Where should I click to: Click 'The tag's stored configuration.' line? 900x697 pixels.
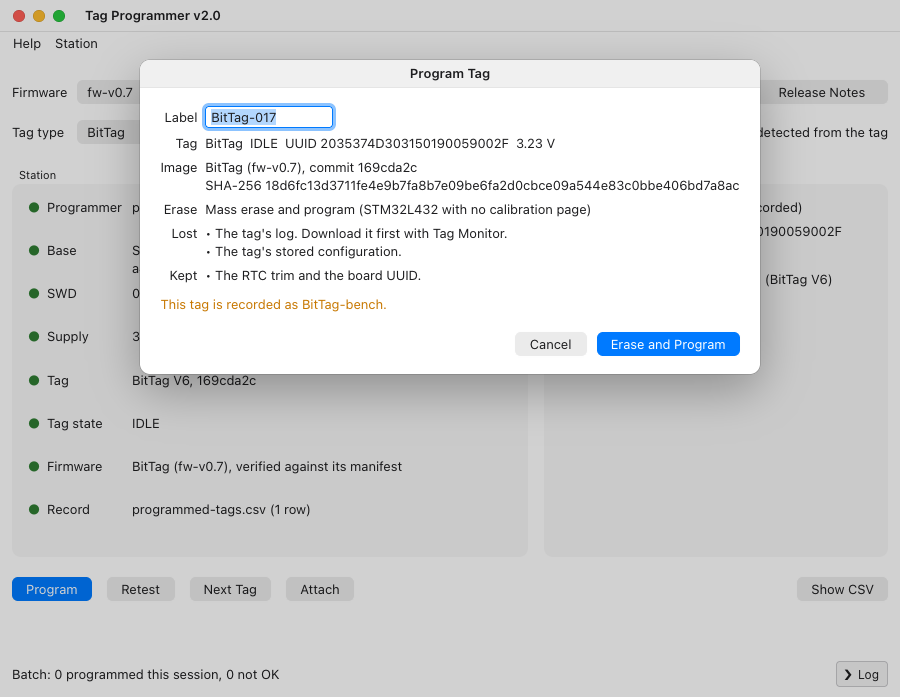tap(308, 251)
